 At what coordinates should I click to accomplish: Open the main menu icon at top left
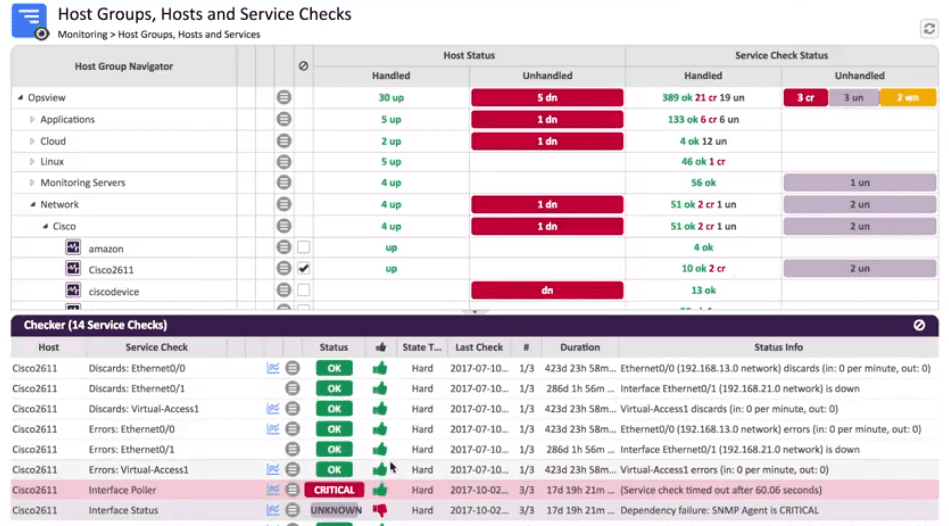click(29, 21)
